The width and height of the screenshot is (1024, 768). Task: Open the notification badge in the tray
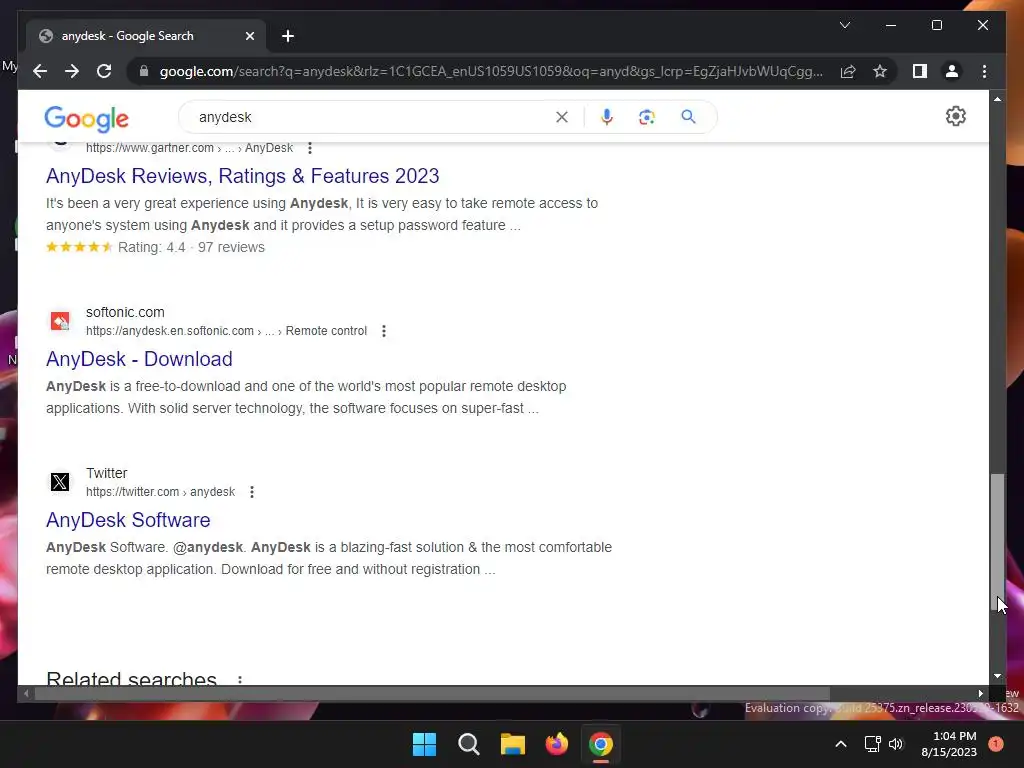[x=996, y=744]
